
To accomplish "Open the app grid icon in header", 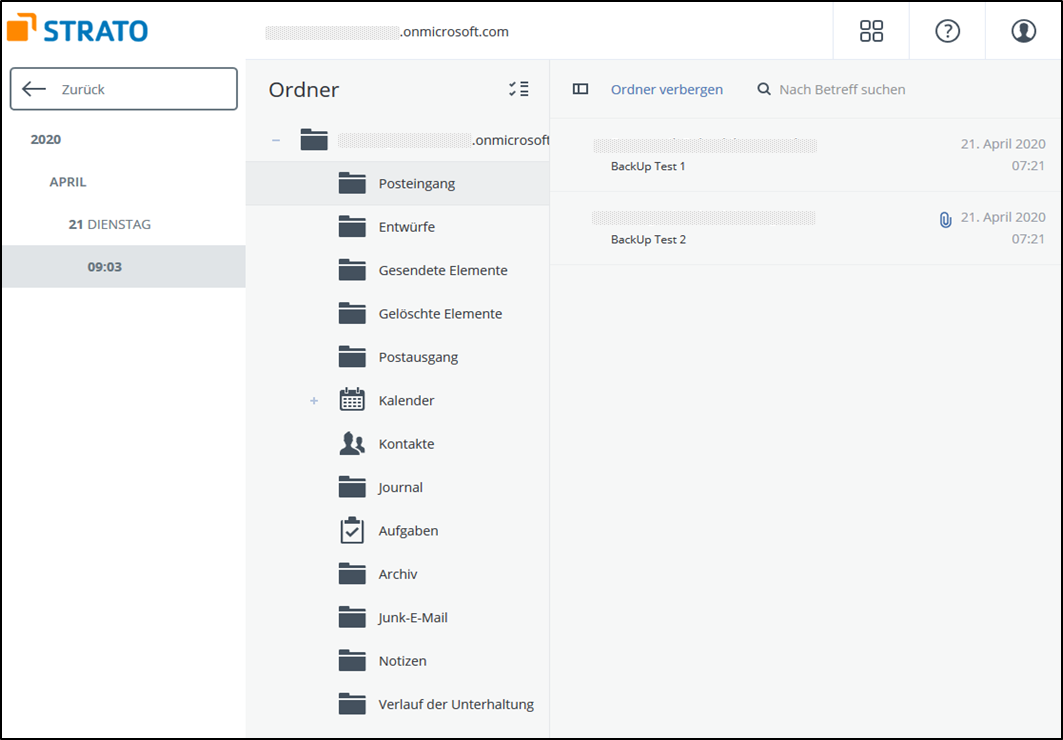I will pyautogui.click(x=871, y=30).
